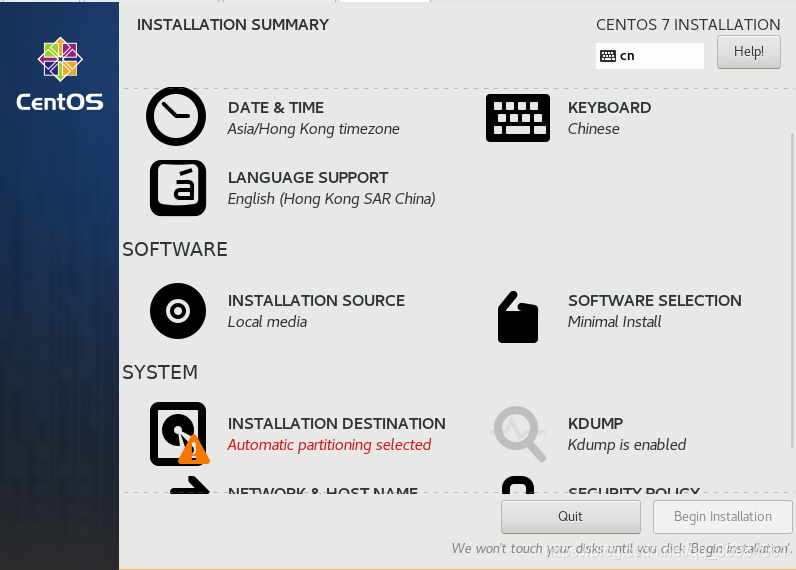Viewport: 796px width, 570px height.
Task: Select the DATE & TIME heading
Action: tap(276, 108)
